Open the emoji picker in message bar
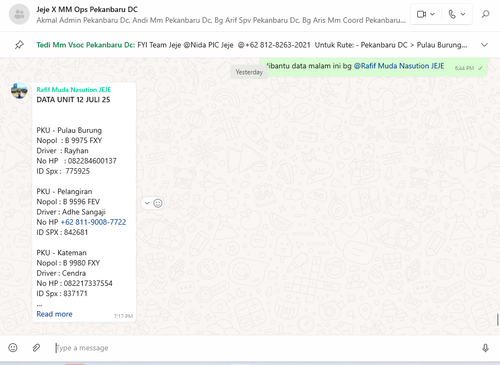This screenshot has height=365, width=500. [13, 348]
